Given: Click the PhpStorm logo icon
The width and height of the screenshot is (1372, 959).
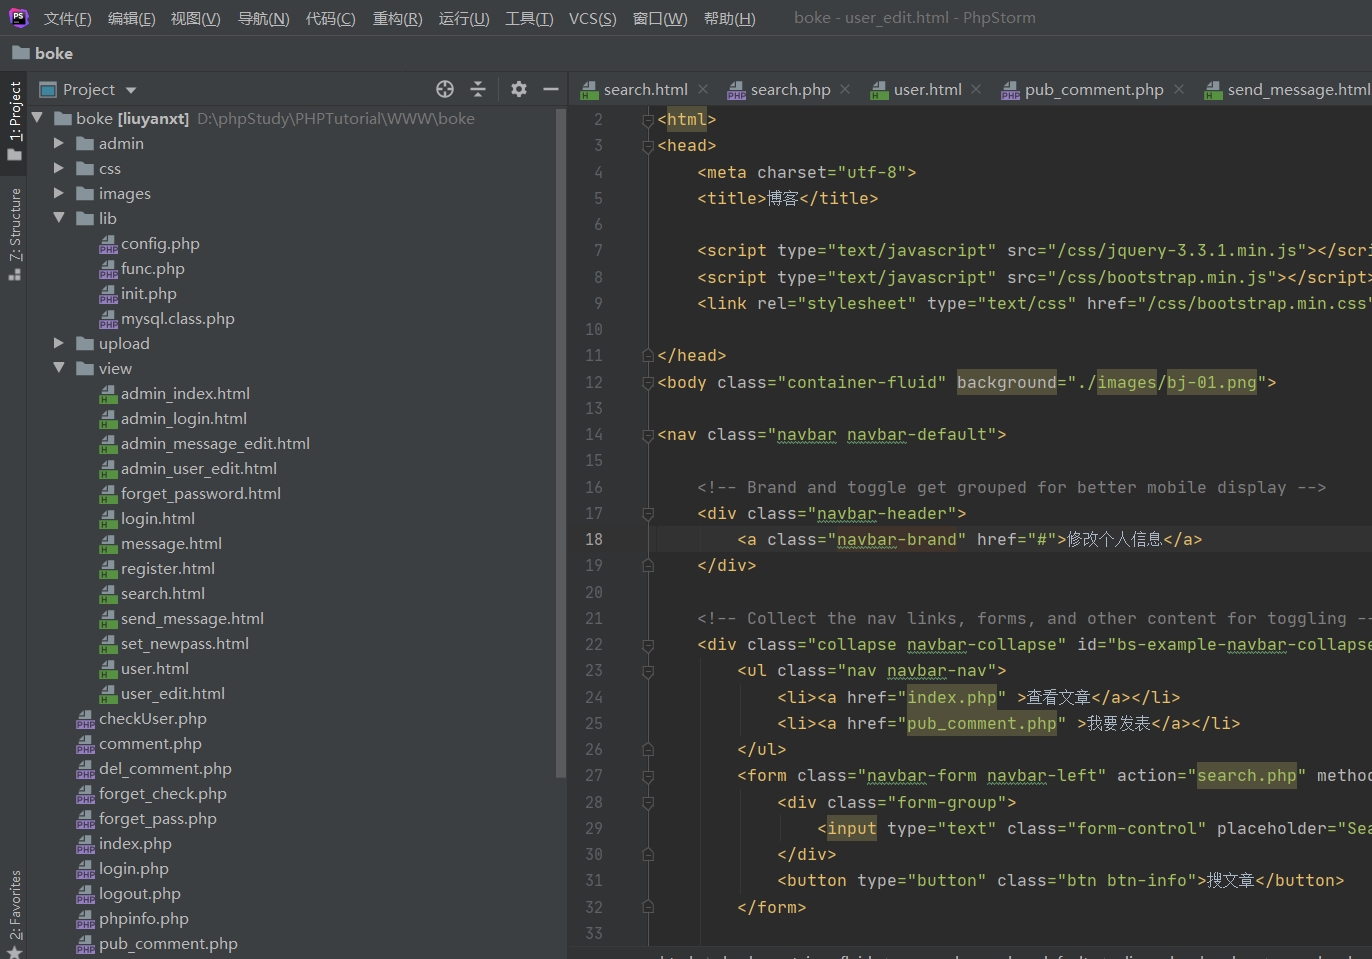Looking at the screenshot, I should [19, 18].
